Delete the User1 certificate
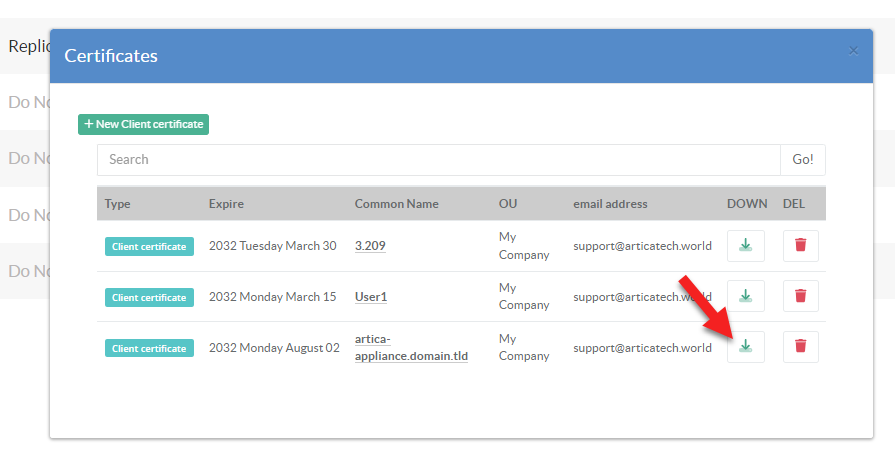Image resolution: width=895 pixels, height=462 pixels. click(x=800, y=296)
